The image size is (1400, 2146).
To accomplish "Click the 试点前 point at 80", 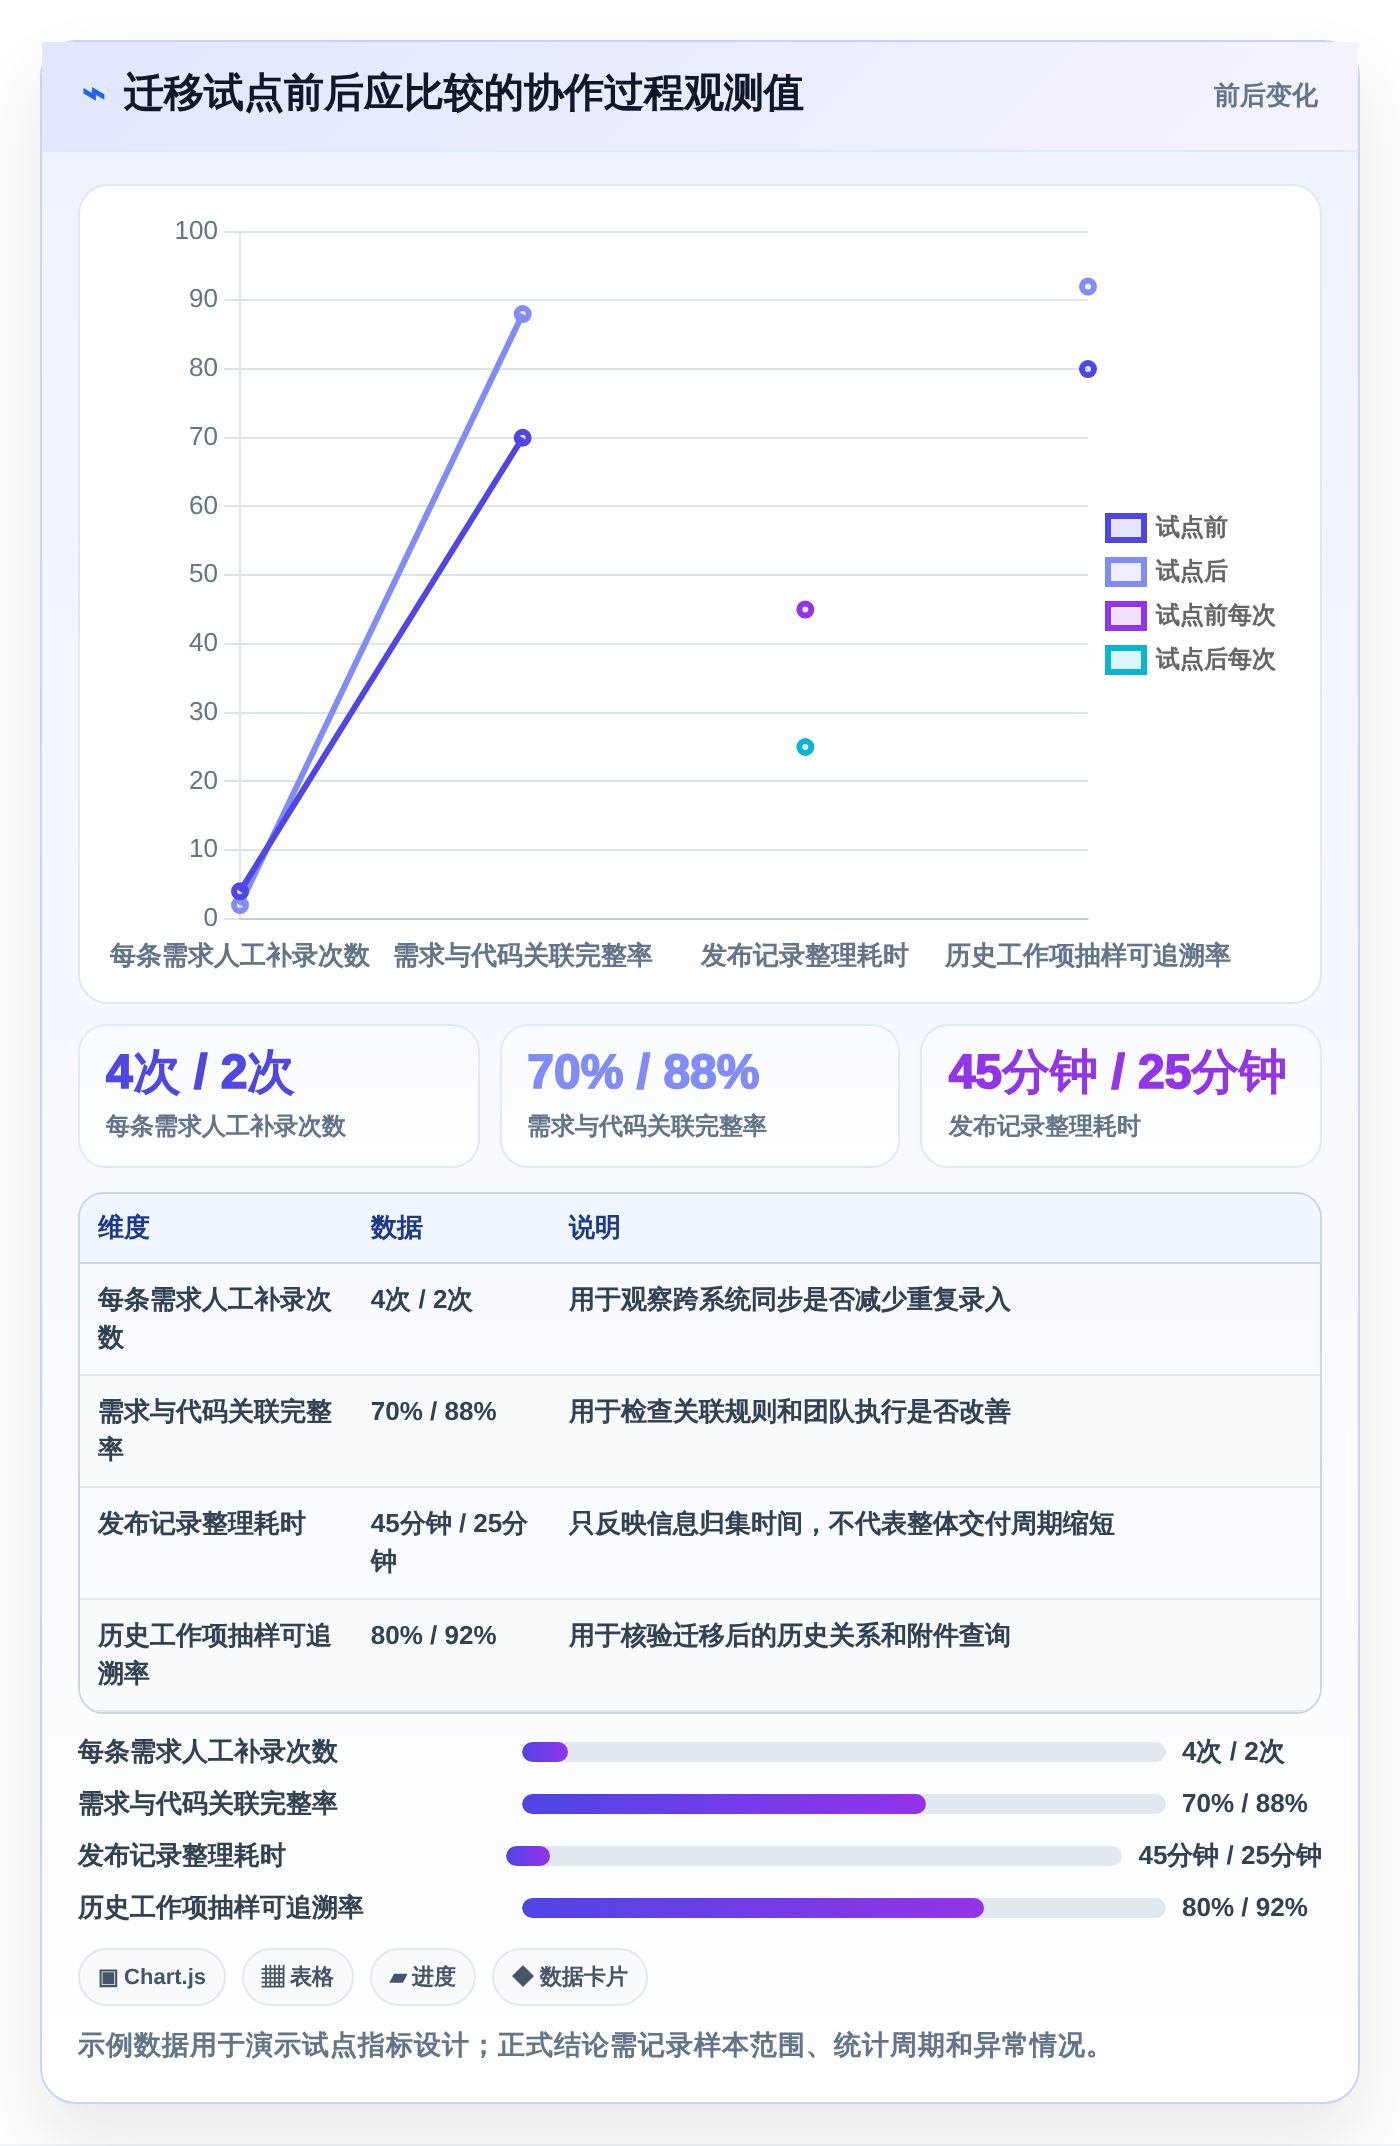I will (1088, 369).
